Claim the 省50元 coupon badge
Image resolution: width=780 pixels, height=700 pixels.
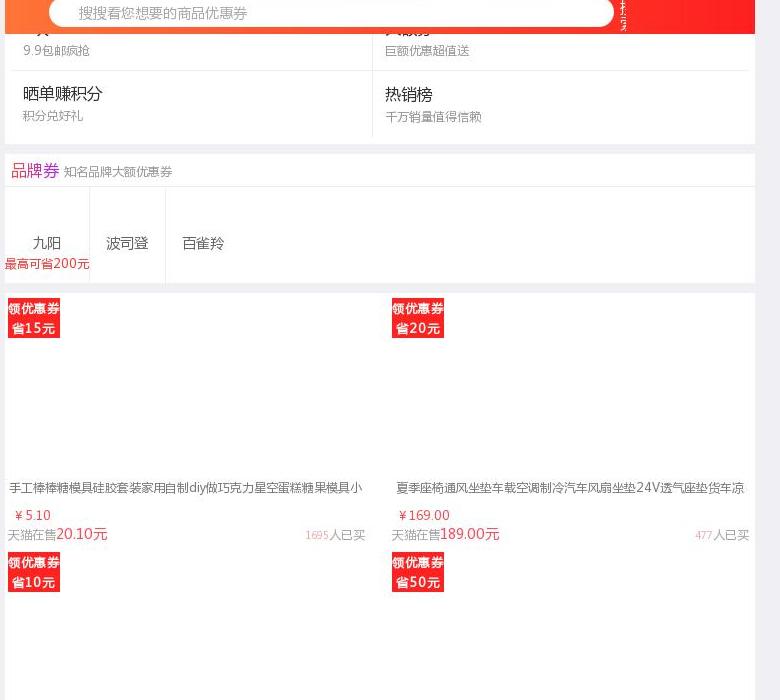click(418, 572)
